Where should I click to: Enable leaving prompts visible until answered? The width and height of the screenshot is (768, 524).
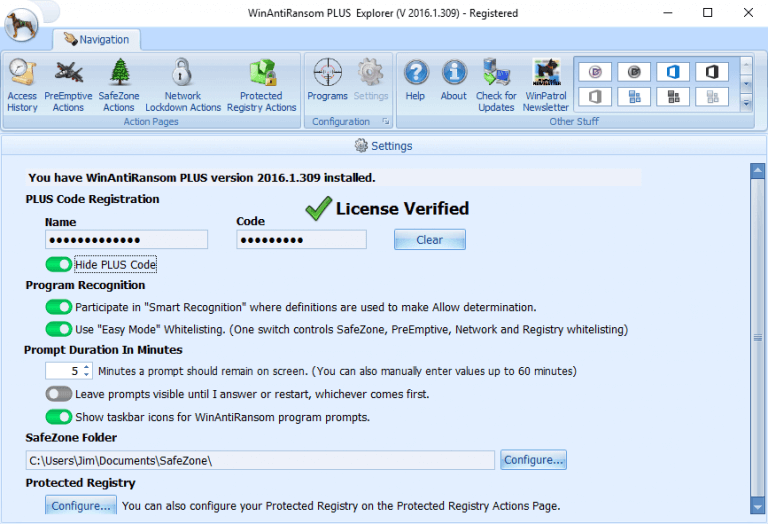(59, 394)
